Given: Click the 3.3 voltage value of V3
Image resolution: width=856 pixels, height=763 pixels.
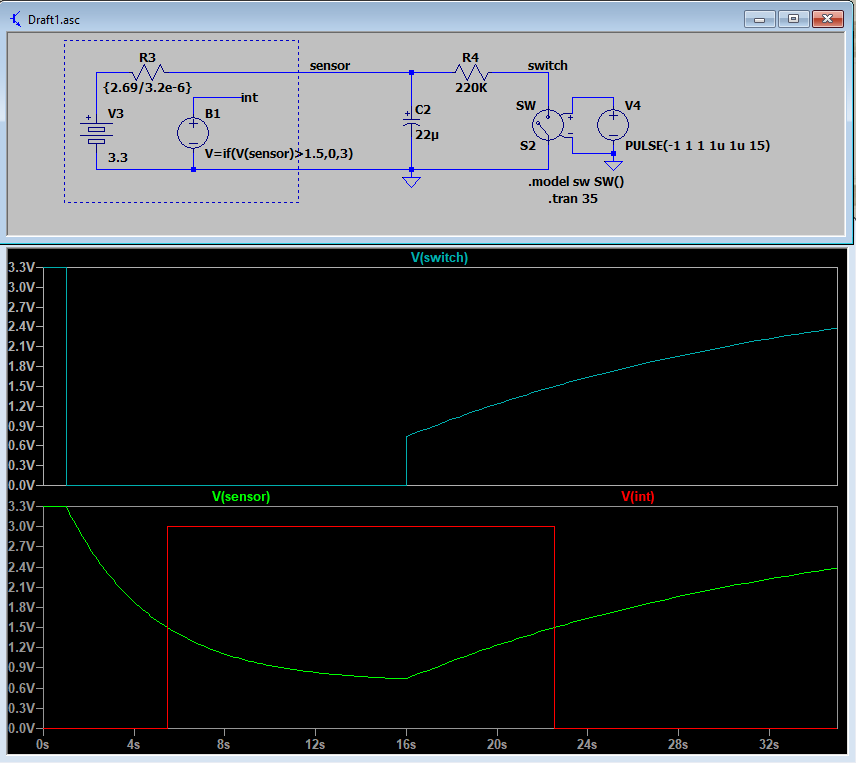Looking at the screenshot, I should tap(117, 158).
